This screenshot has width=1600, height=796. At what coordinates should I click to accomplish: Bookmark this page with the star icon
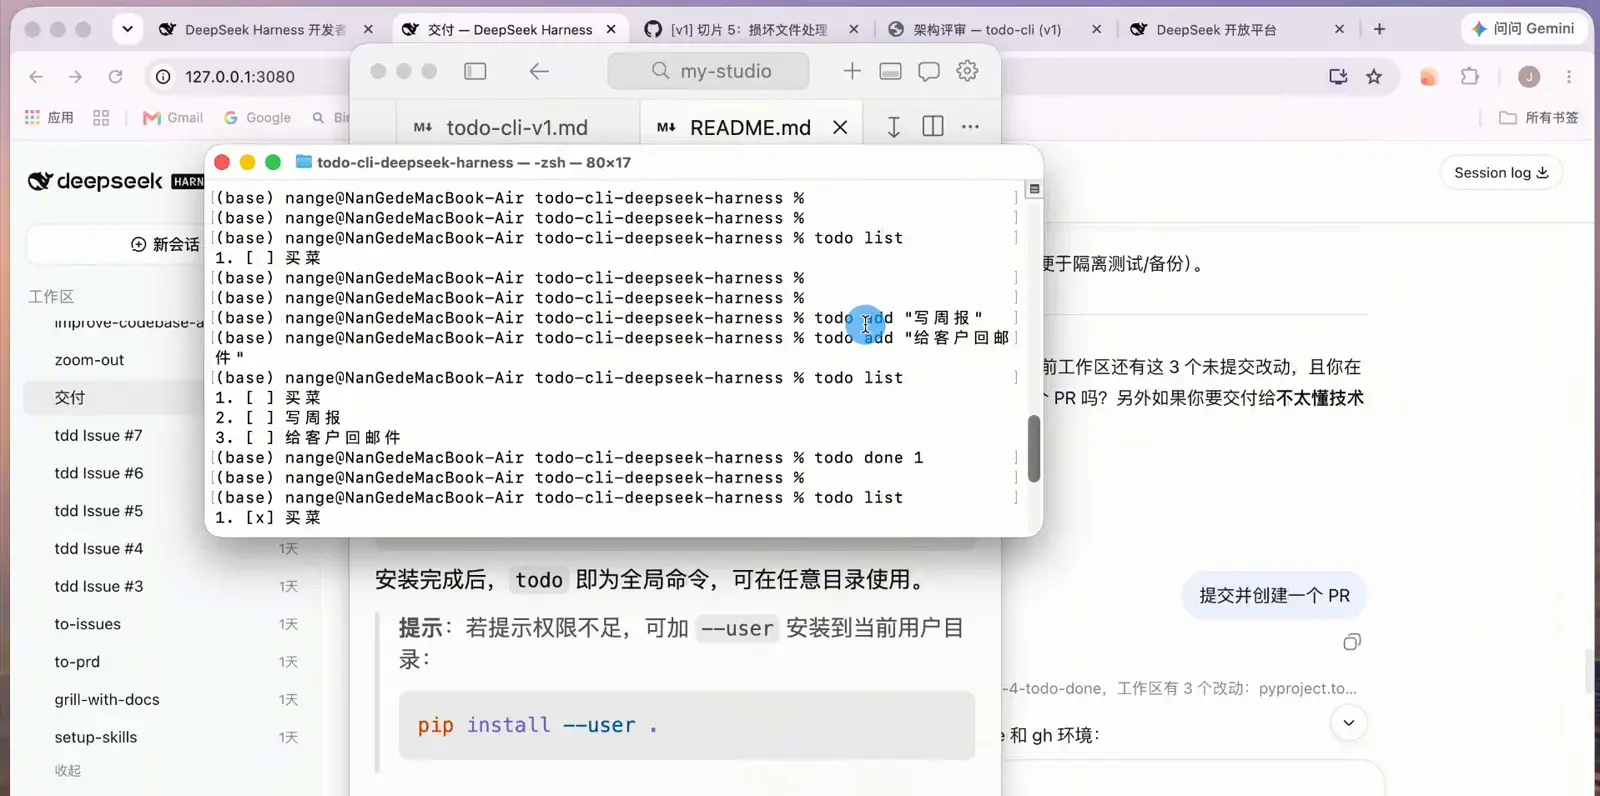(1374, 76)
